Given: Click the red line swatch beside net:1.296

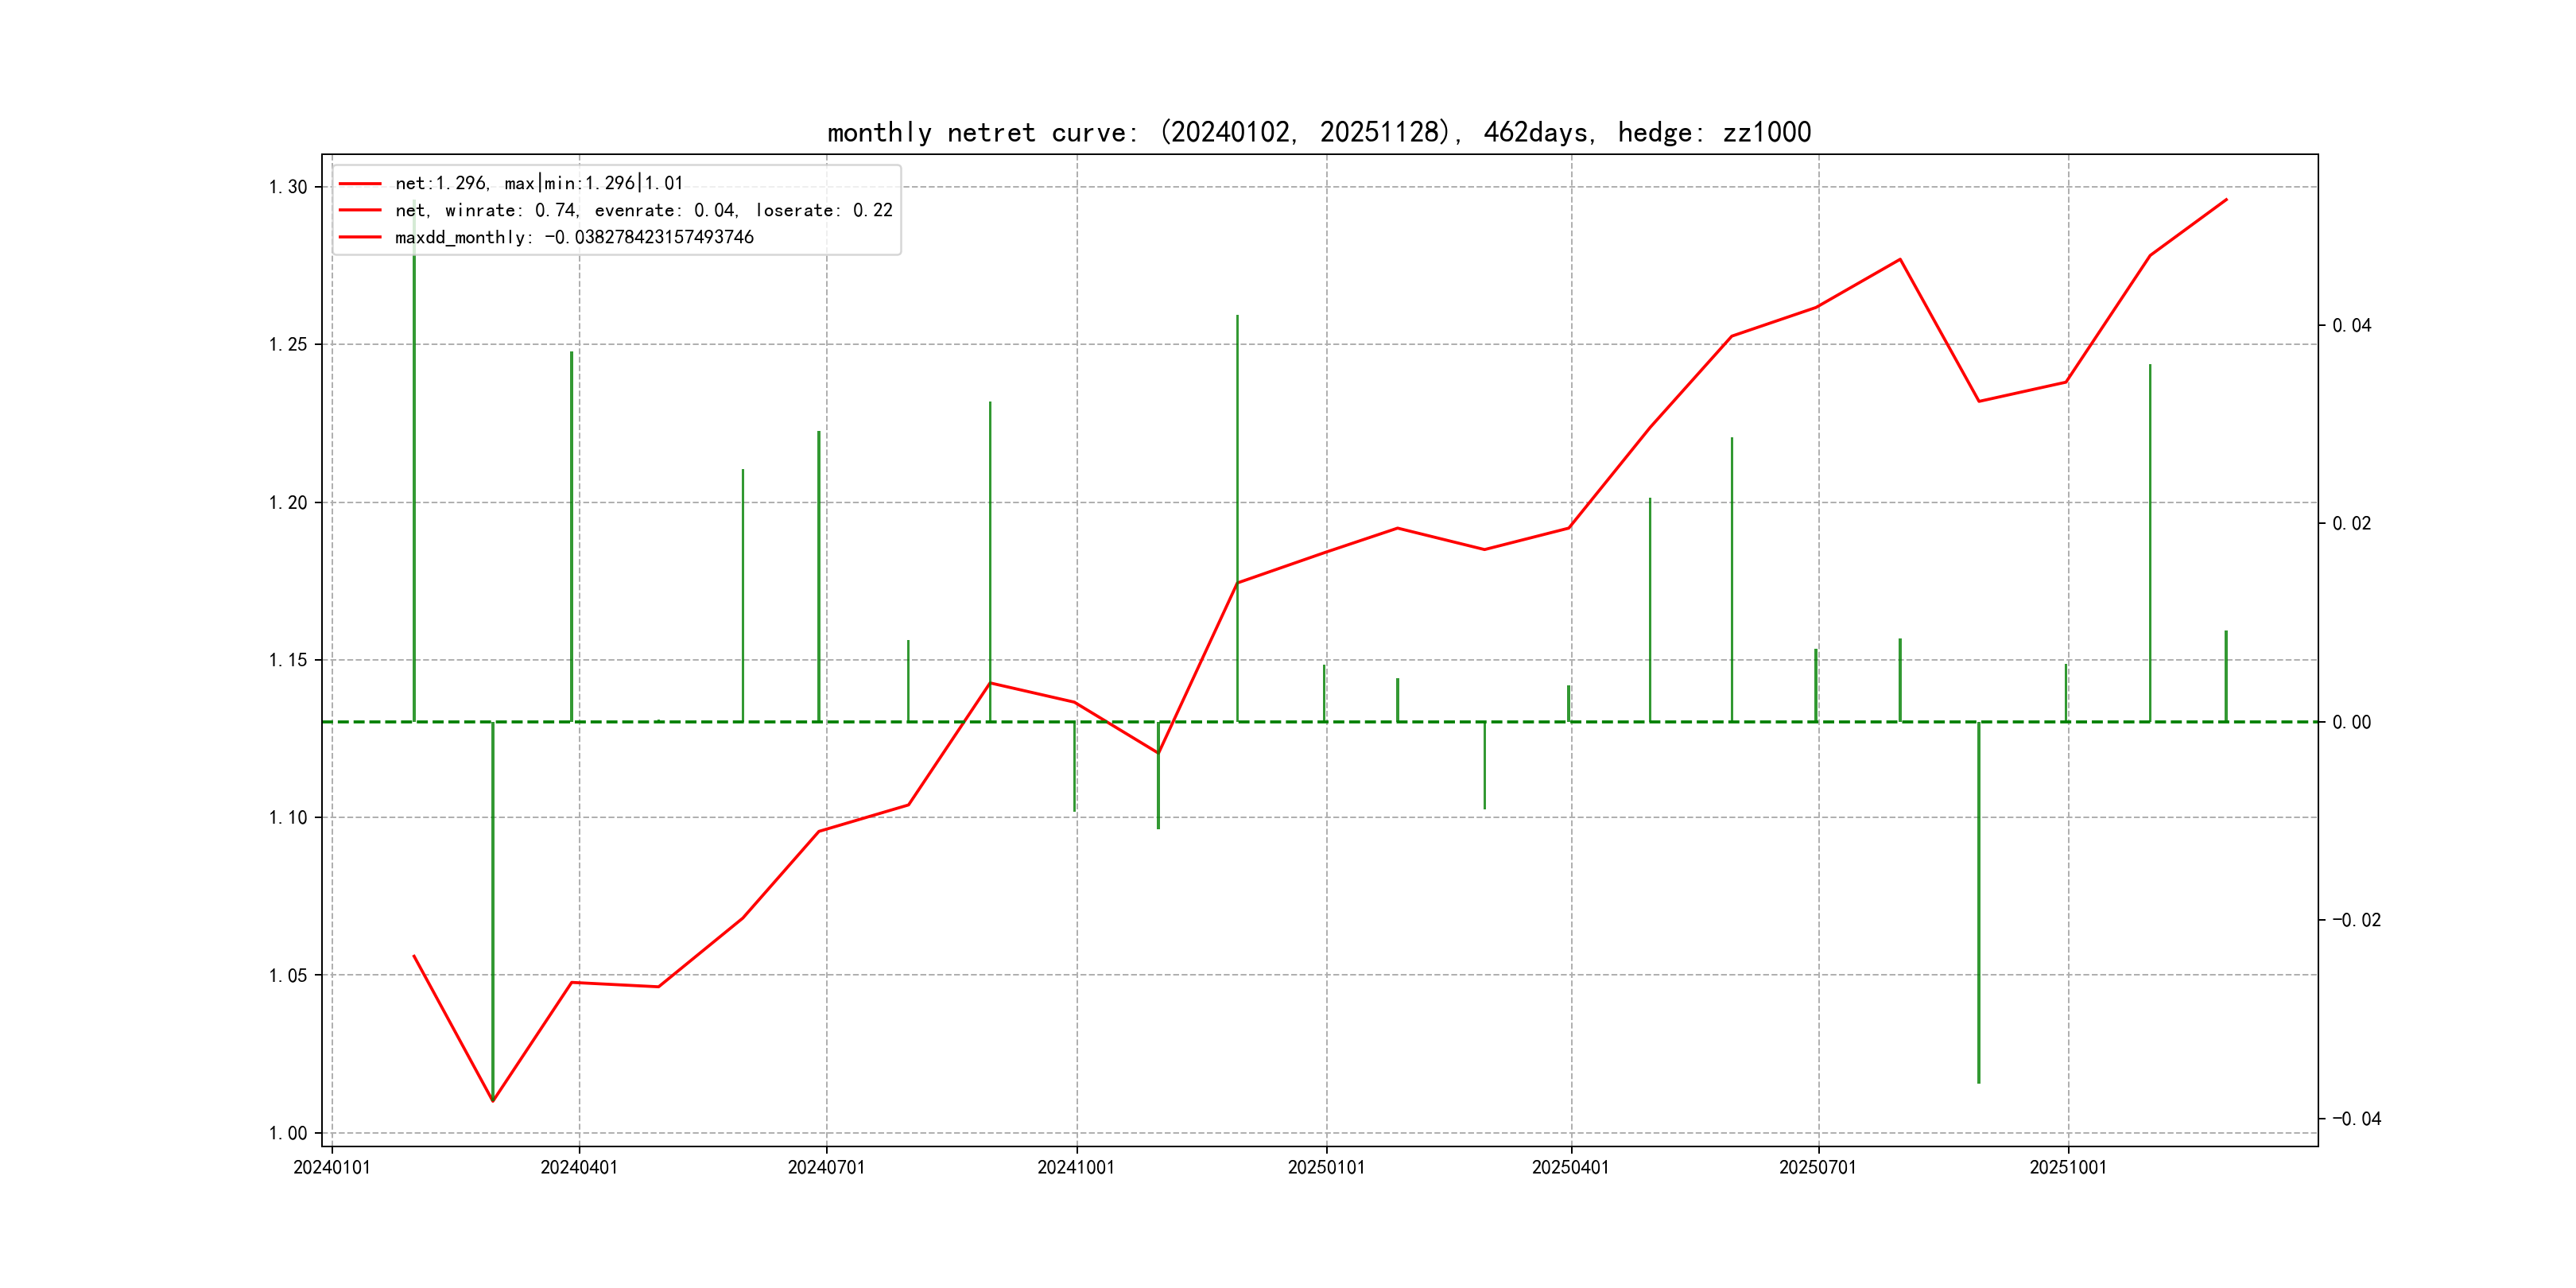Looking at the screenshot, I should (360, 183).
